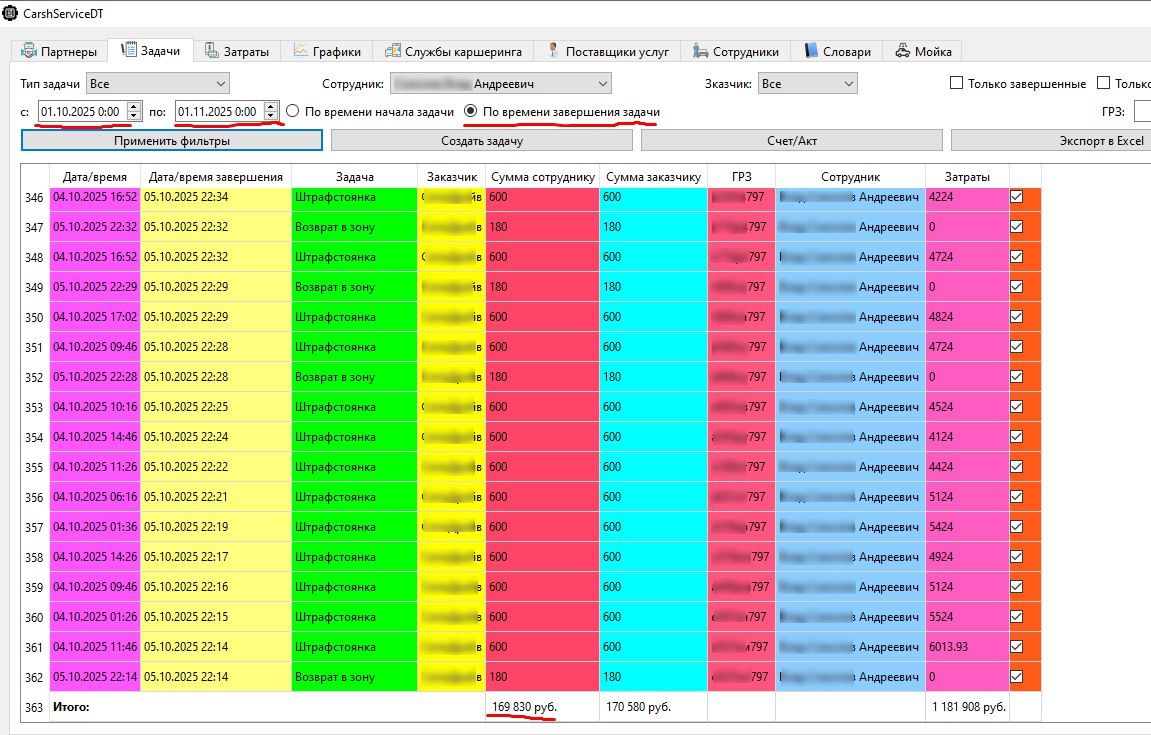
Task: Click the Заказчик column header
Action: [451, 176]
